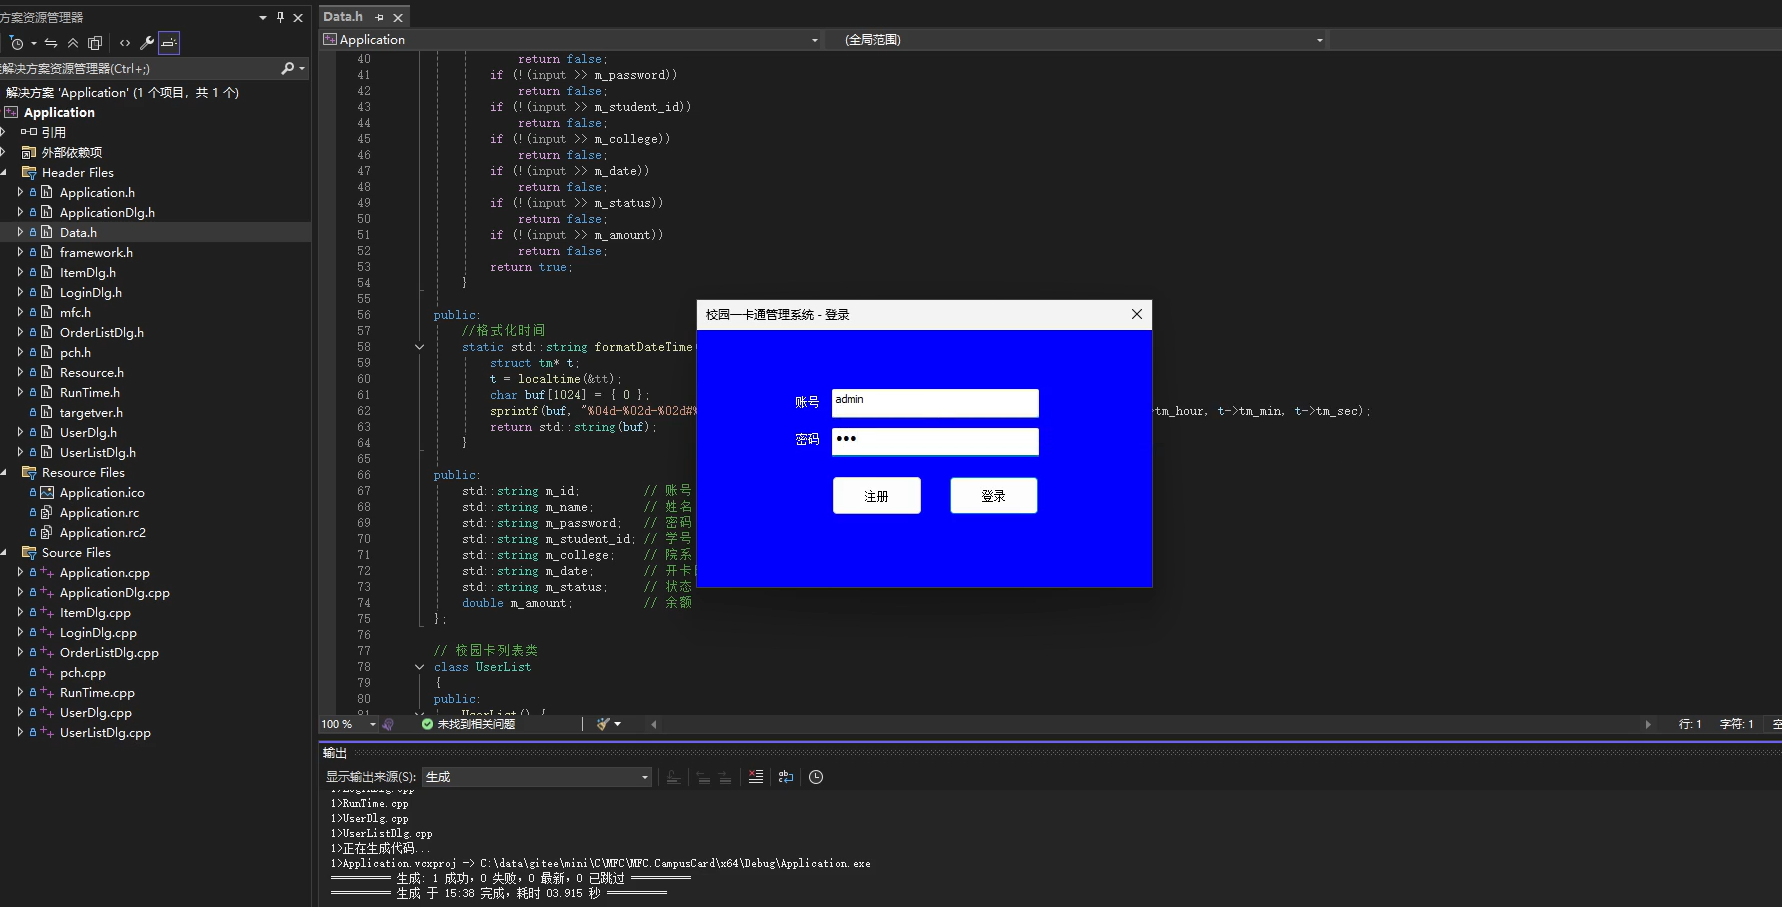
Task: Click the 注册 register button
Action: click(877, 496)
